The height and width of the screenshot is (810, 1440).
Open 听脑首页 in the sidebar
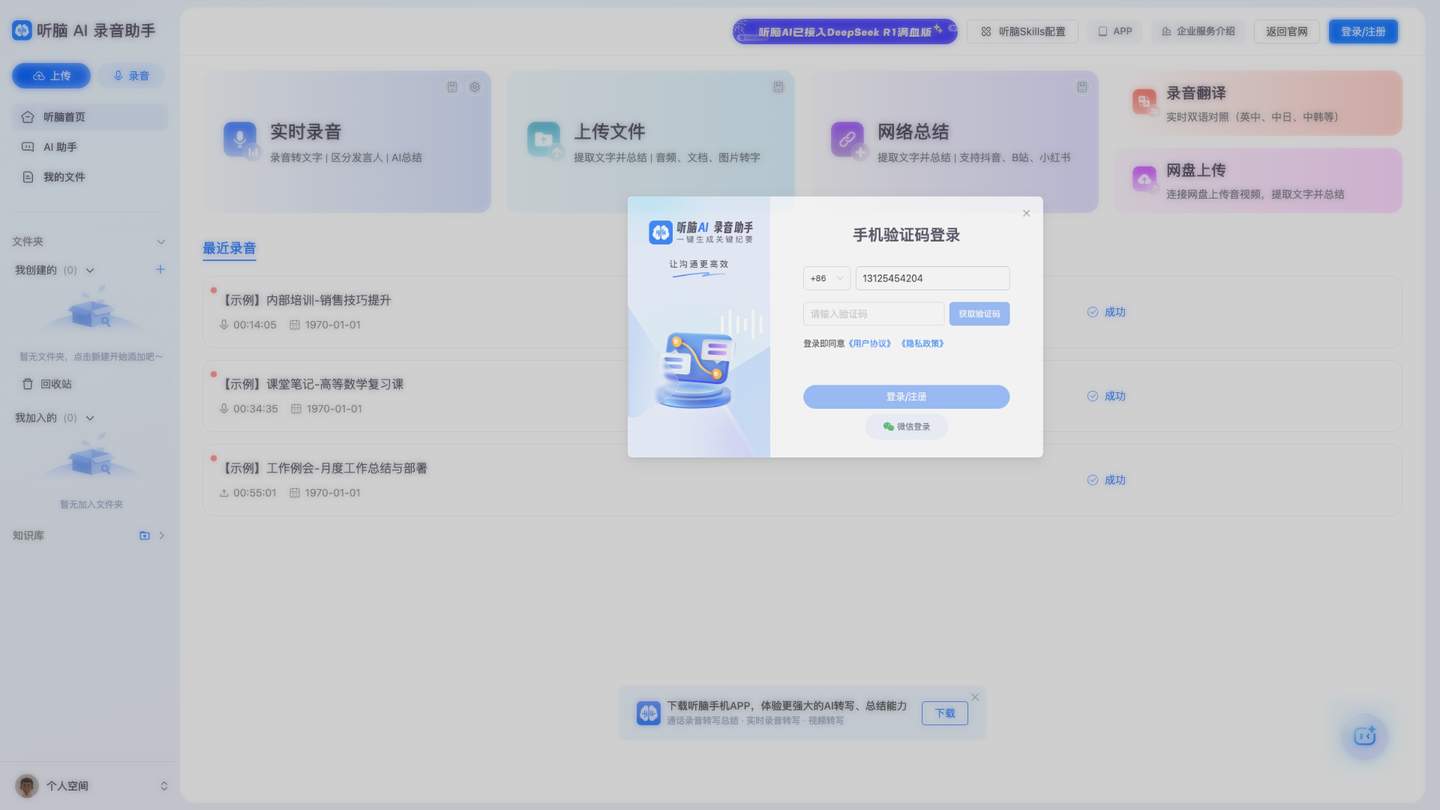pos(90,117)
